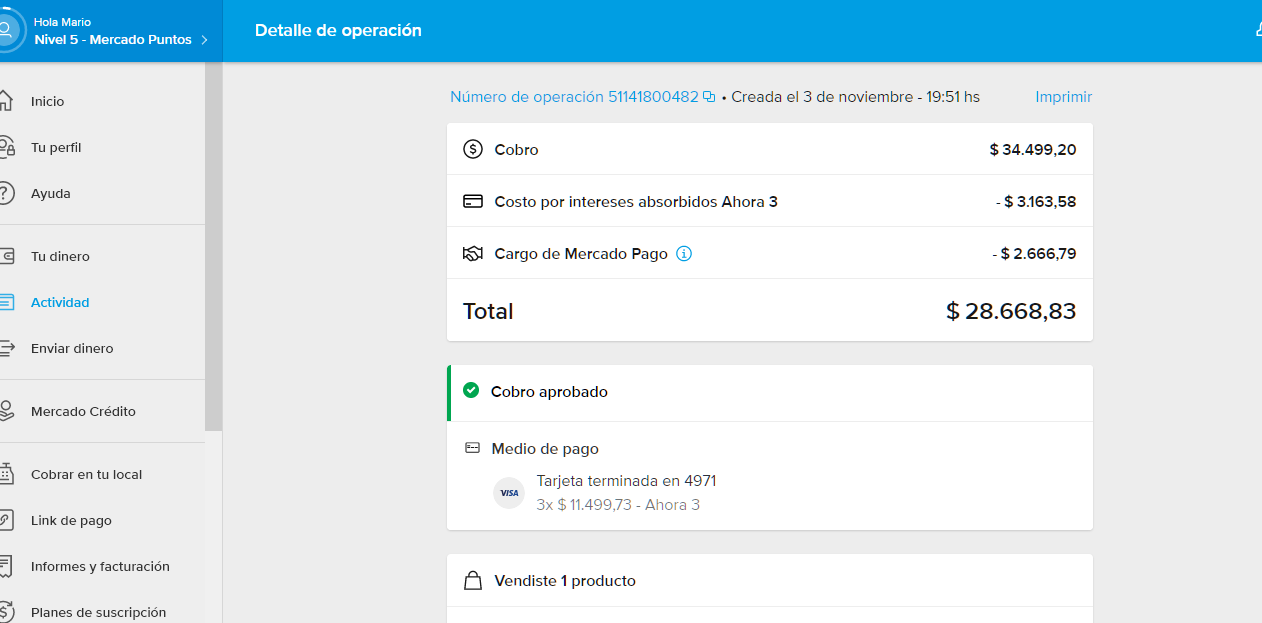
Task: Click the user avatar in the header
Action: 6,30
